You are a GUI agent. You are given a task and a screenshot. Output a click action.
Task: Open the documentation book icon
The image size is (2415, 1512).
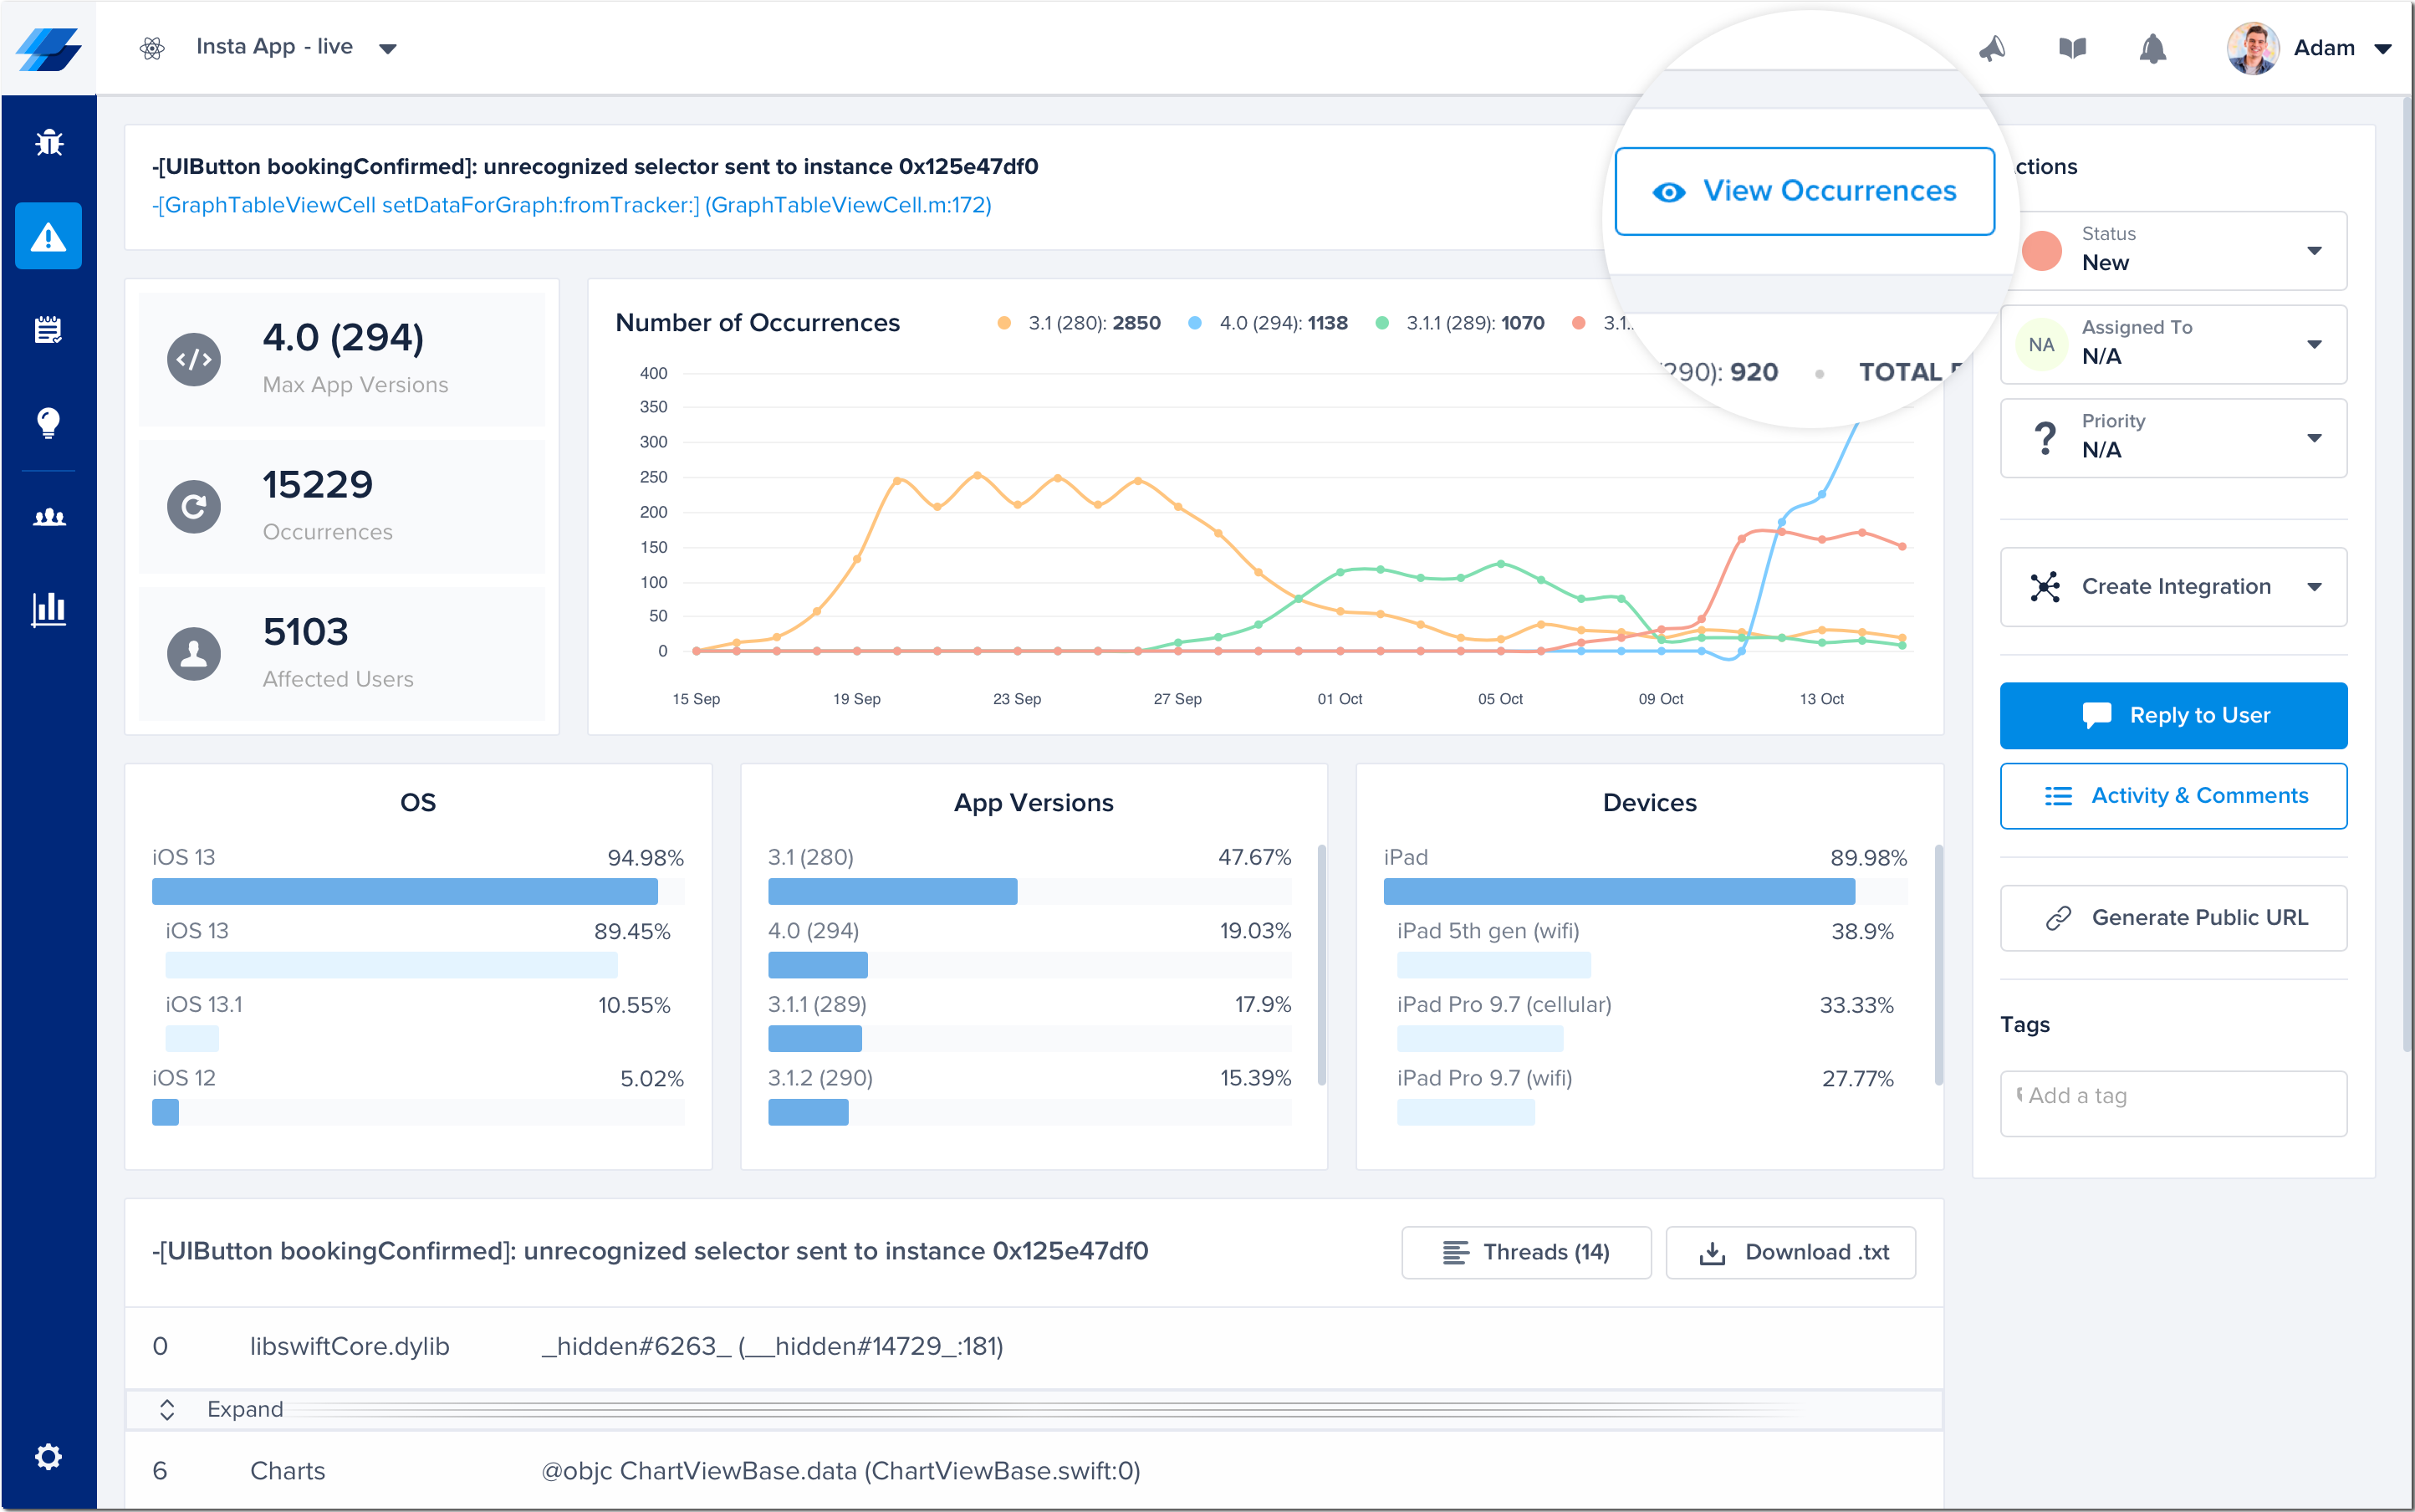2072,48
